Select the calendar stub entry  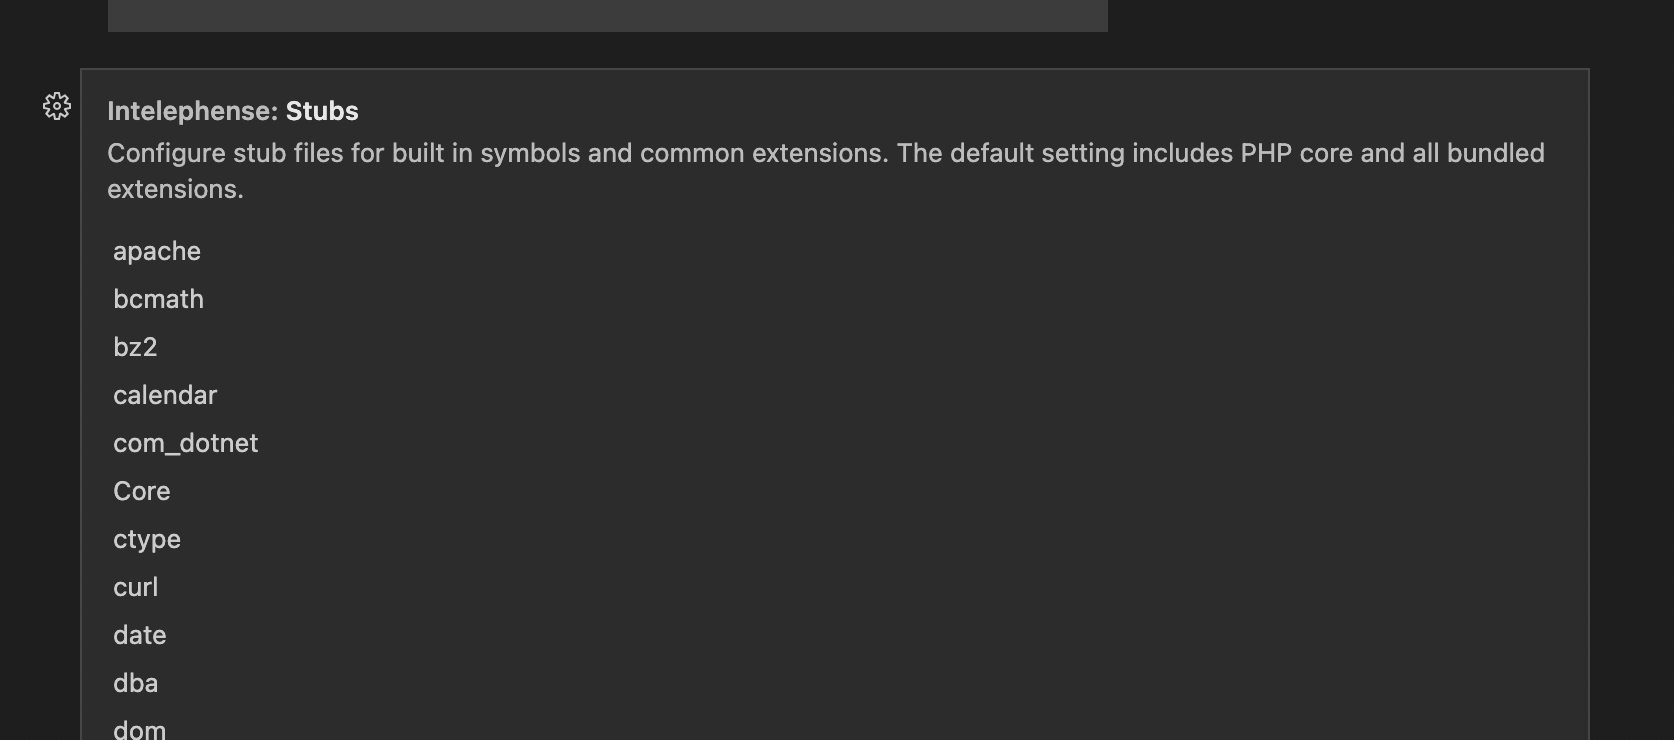pos(164,395)
